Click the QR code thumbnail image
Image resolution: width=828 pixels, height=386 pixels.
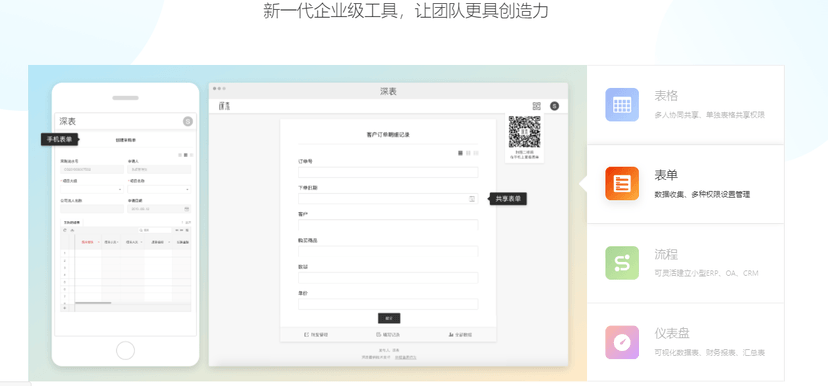pyautogui.click(x=524, y=131)
